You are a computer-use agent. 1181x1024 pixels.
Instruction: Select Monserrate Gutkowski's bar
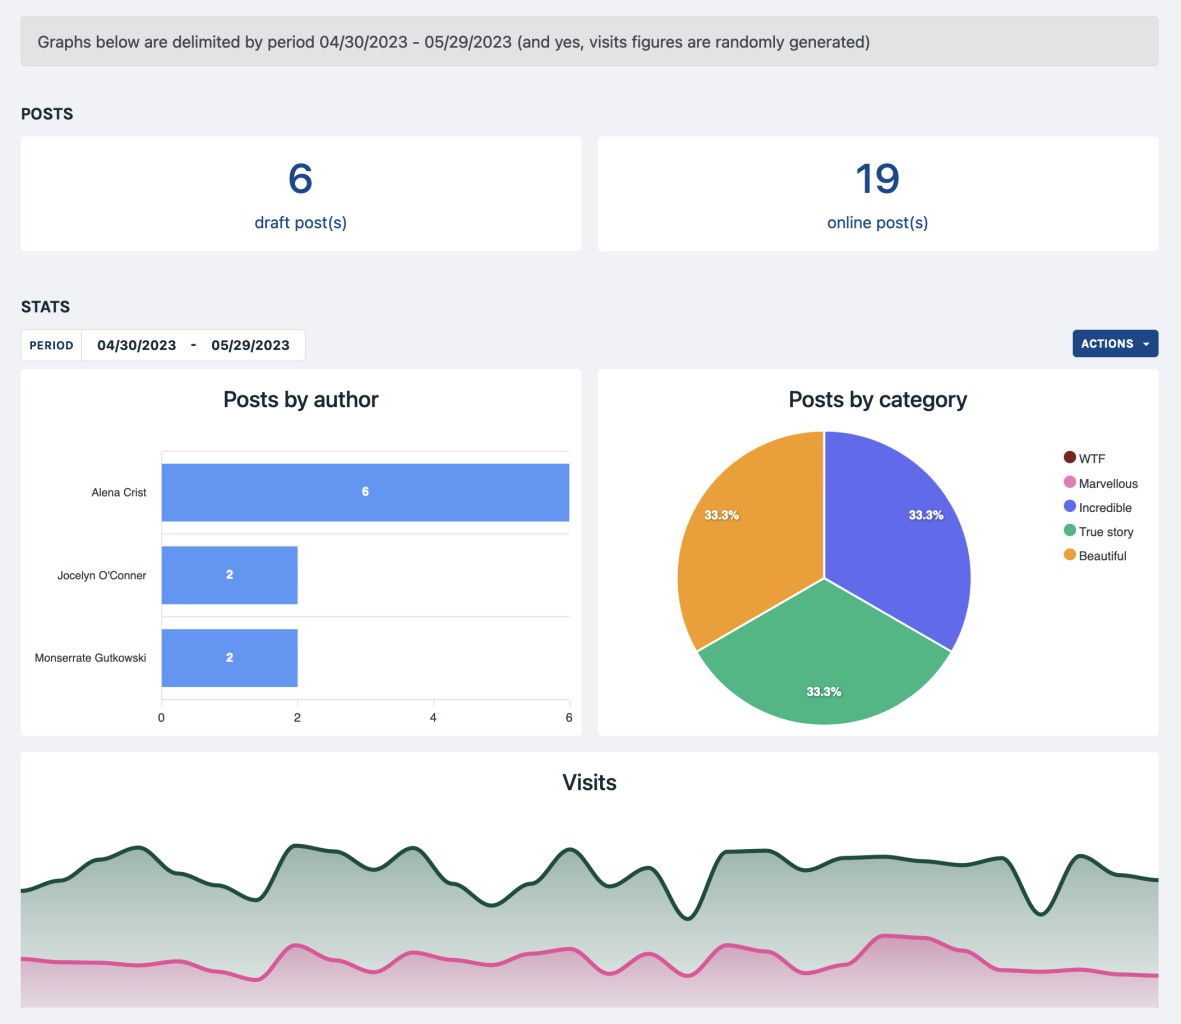pyautogui.click(x=229, y=658)
